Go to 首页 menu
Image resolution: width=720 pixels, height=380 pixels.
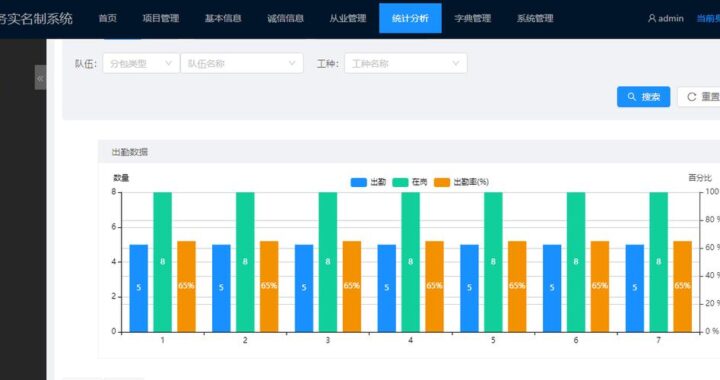coord(108,18)
